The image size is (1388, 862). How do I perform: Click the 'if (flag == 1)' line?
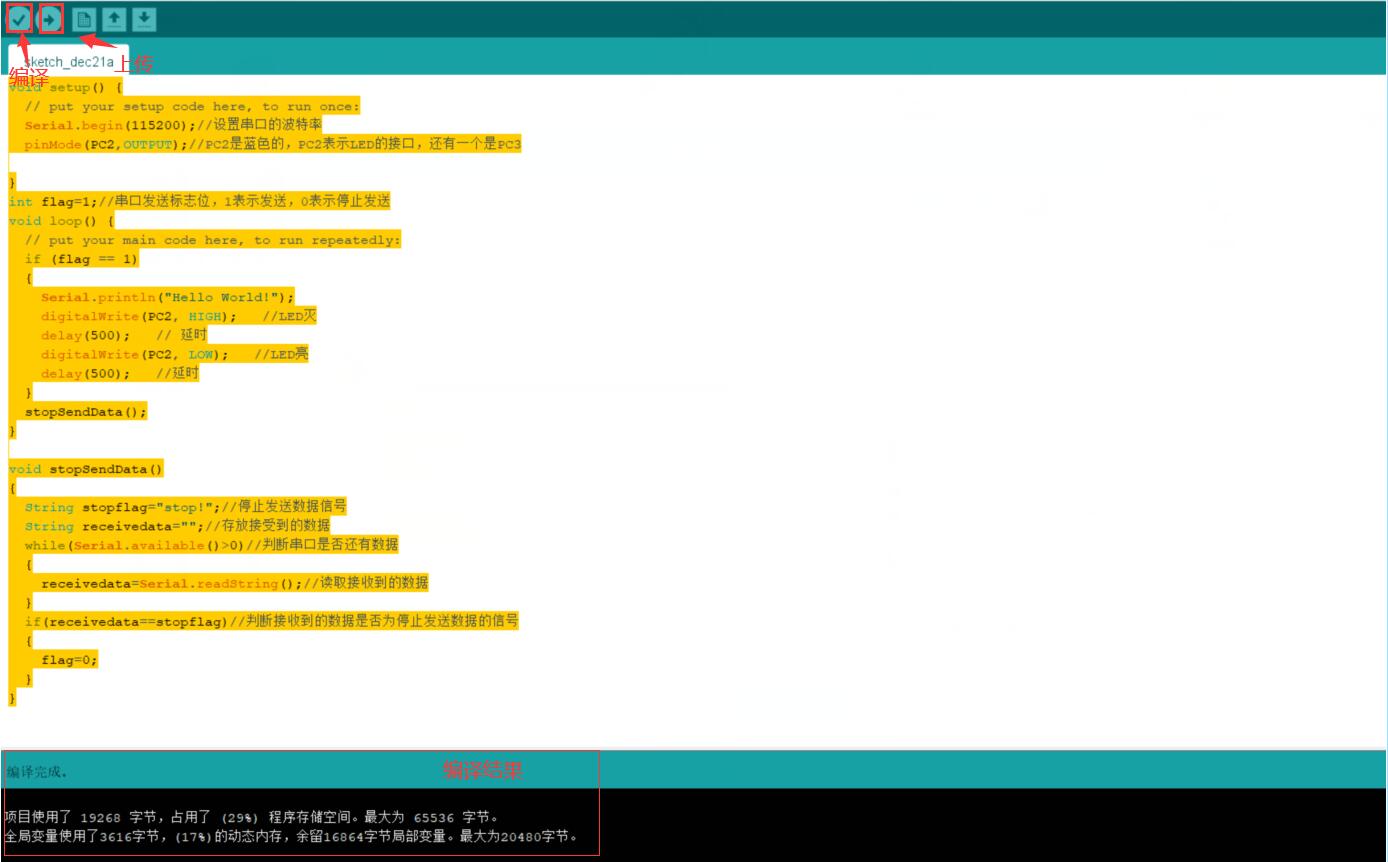(81, 259)
